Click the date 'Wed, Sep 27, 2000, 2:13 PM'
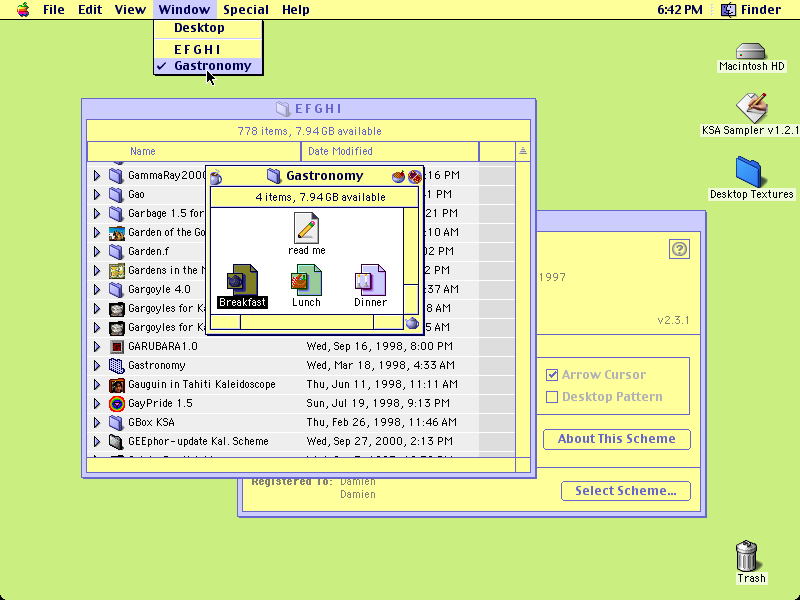The height and width of the screenshot is (600, 800). pos(379,441)
